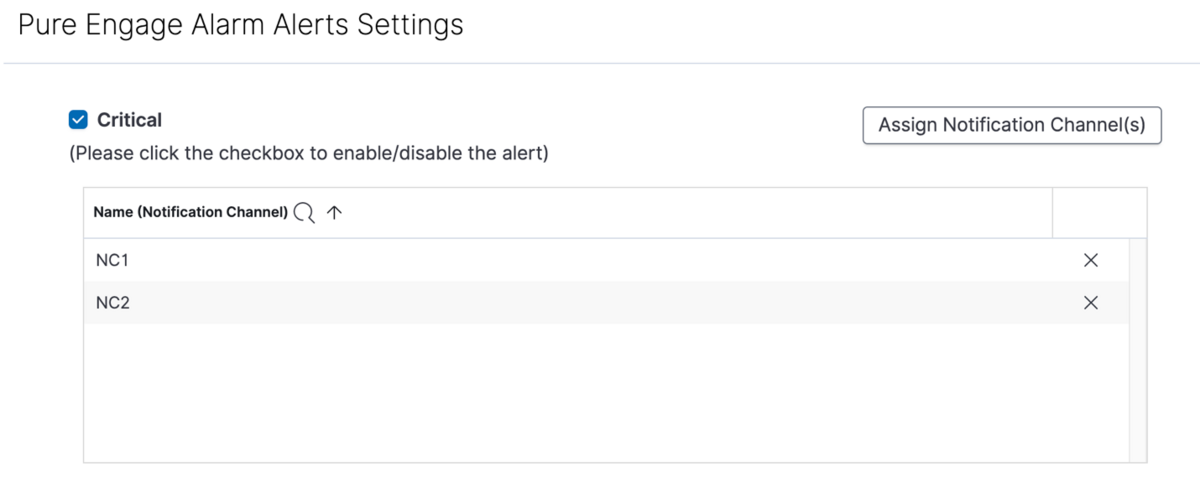Toggle the ascending sort arrow icon

point(335,212)
